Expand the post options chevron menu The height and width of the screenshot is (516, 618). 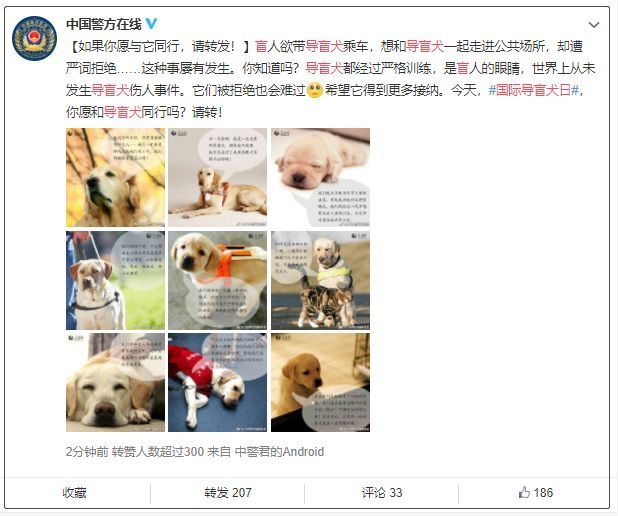click(x=594, y=25)
